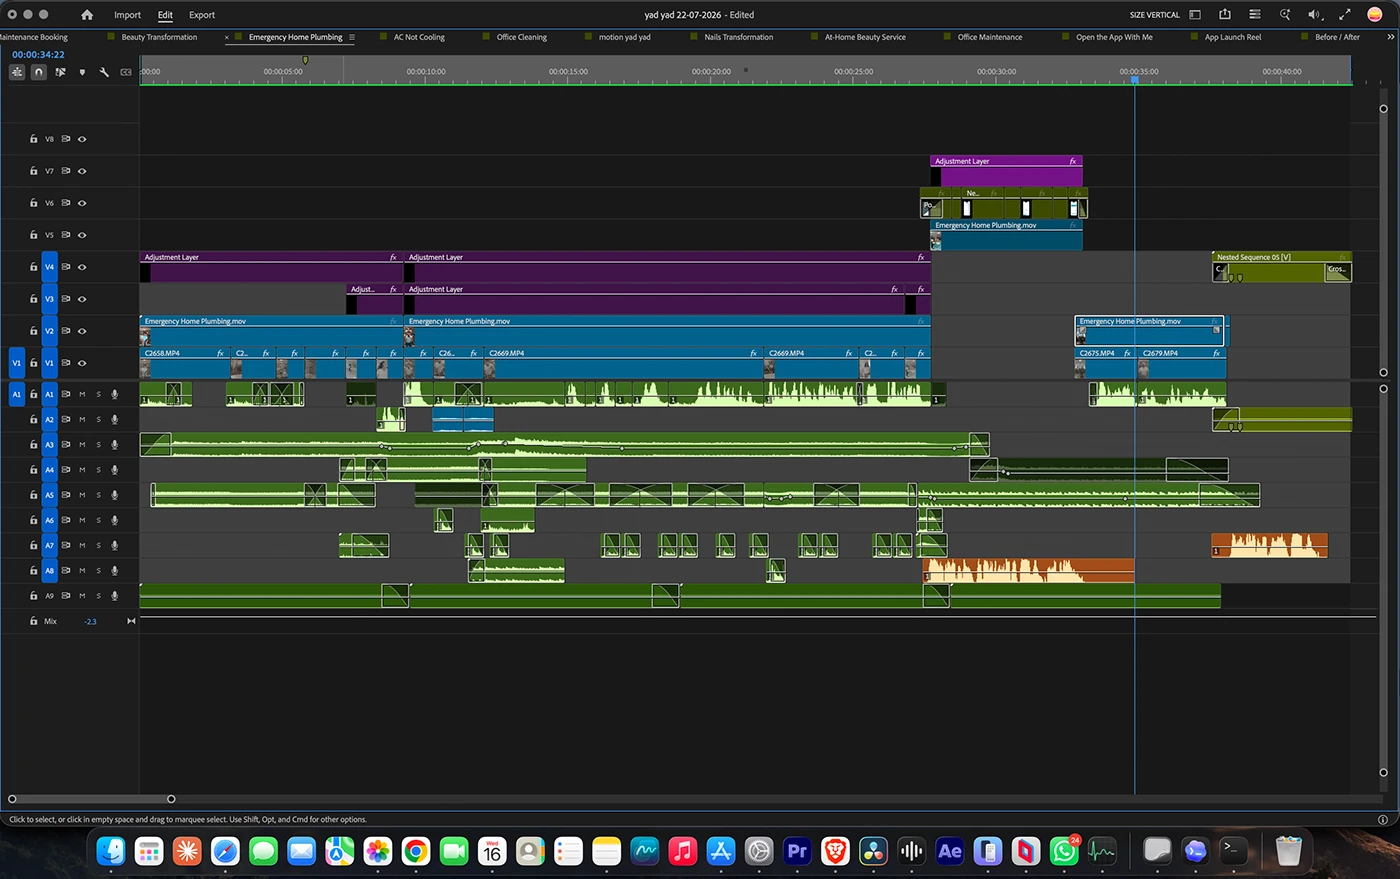The image size is (1400, 879).
Task: Go to the Home screen icon
Action: tap(87, 15)
